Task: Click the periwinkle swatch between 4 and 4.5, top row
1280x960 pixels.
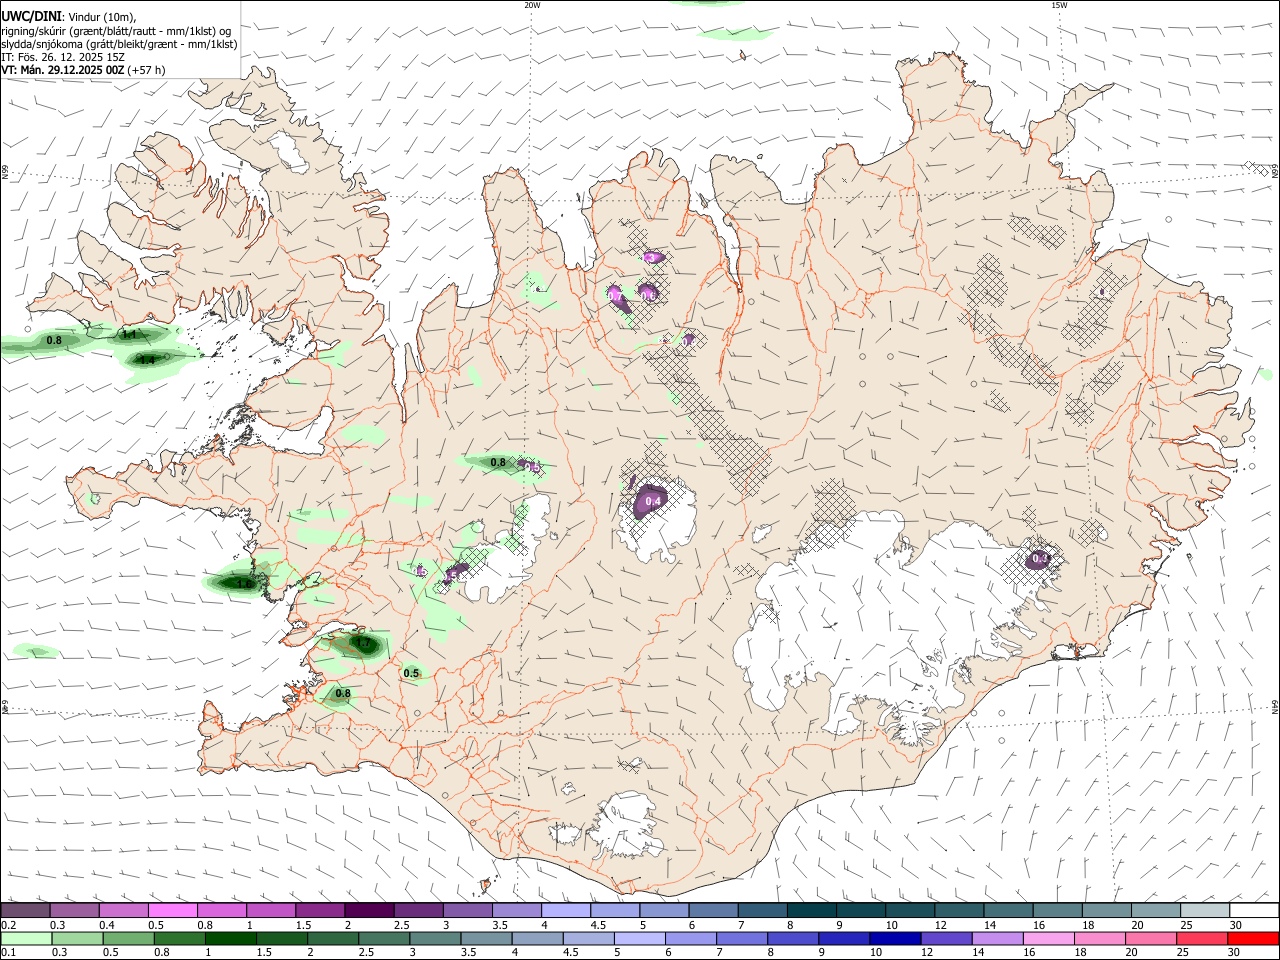Action: 565,911
